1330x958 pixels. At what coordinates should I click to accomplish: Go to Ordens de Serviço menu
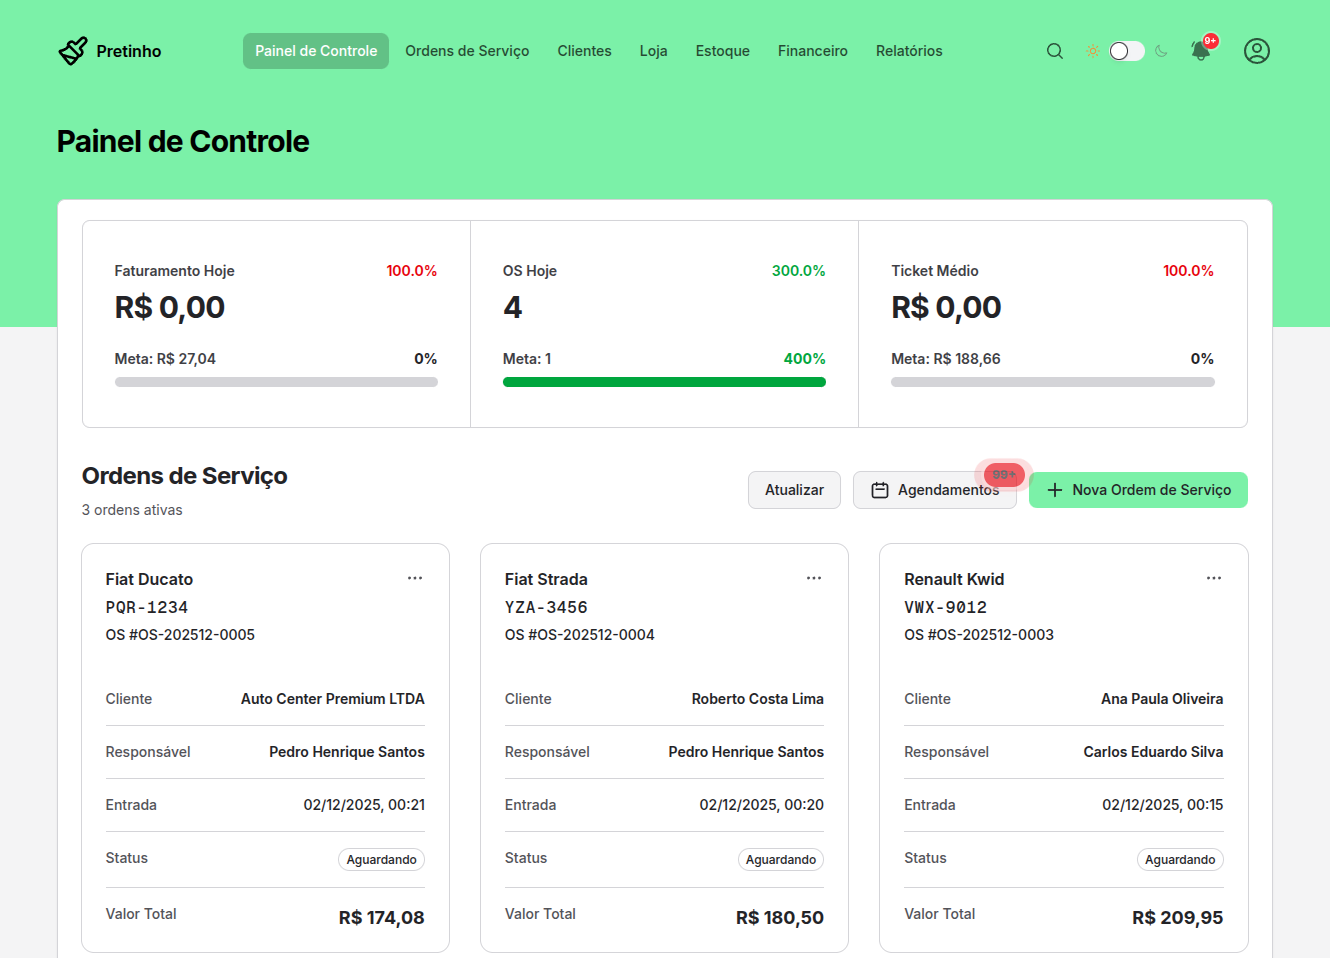click(x=467, y=51)
